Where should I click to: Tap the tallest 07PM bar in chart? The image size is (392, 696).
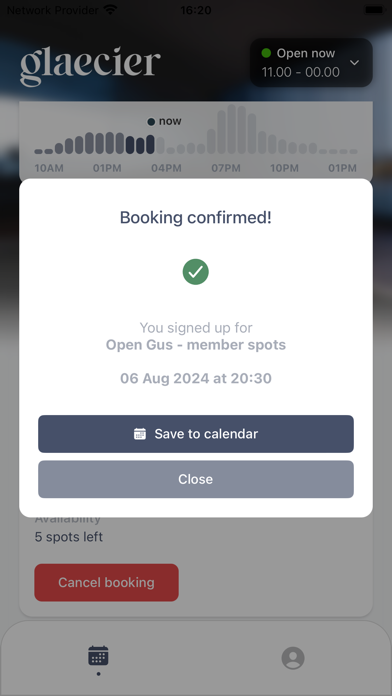(x=231, y=129)
